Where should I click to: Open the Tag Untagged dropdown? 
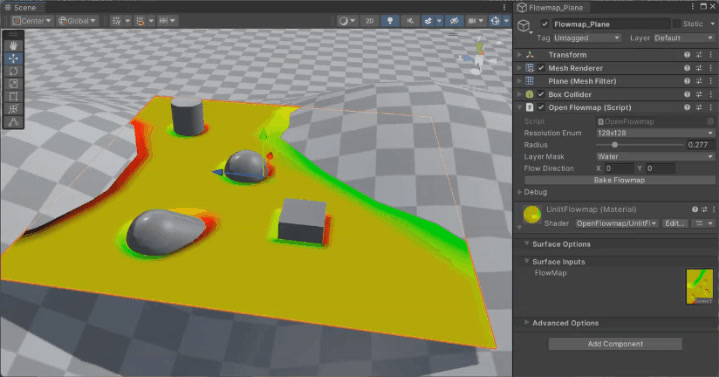587,38
